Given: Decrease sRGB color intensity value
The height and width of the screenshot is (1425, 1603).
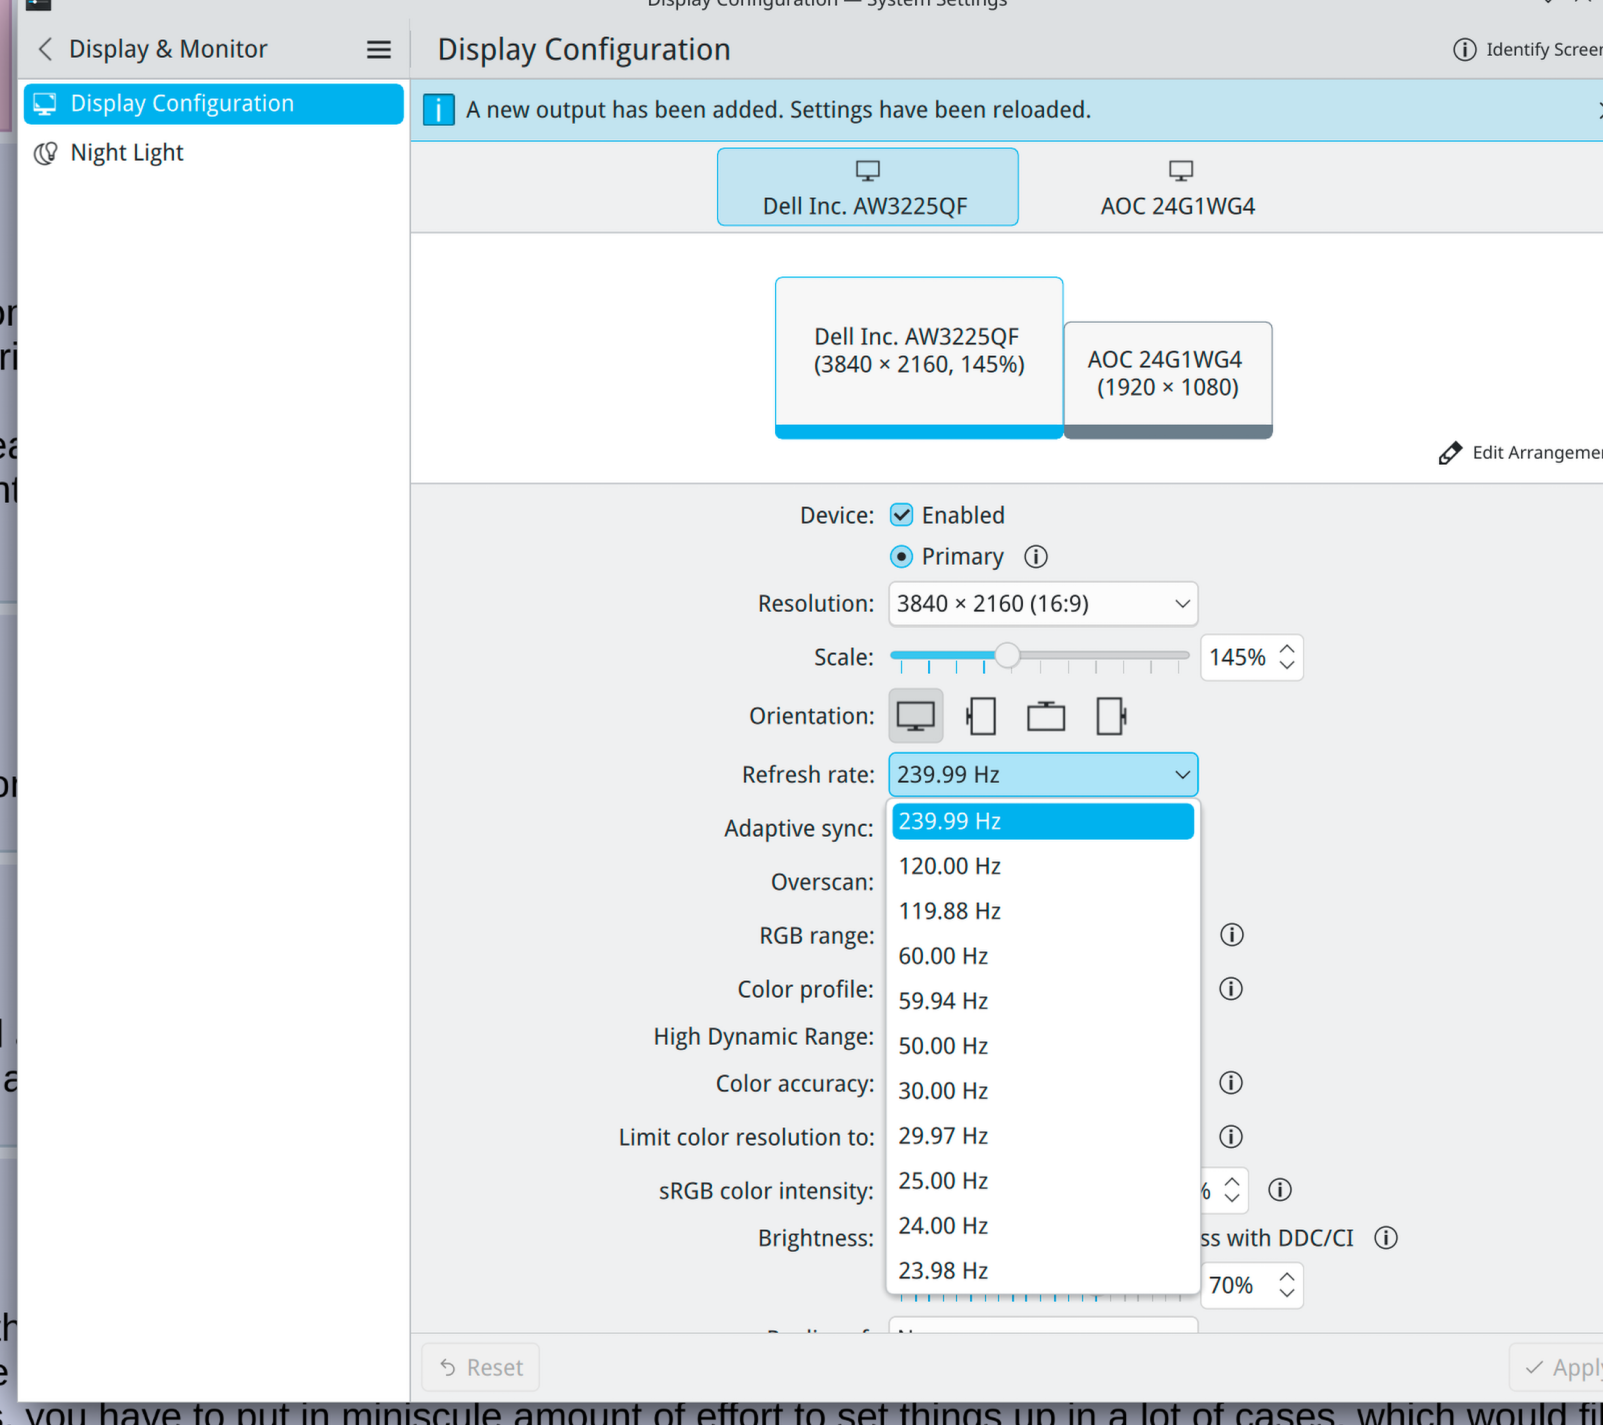Looking at the screenshot, I should coord(1232,1198).
